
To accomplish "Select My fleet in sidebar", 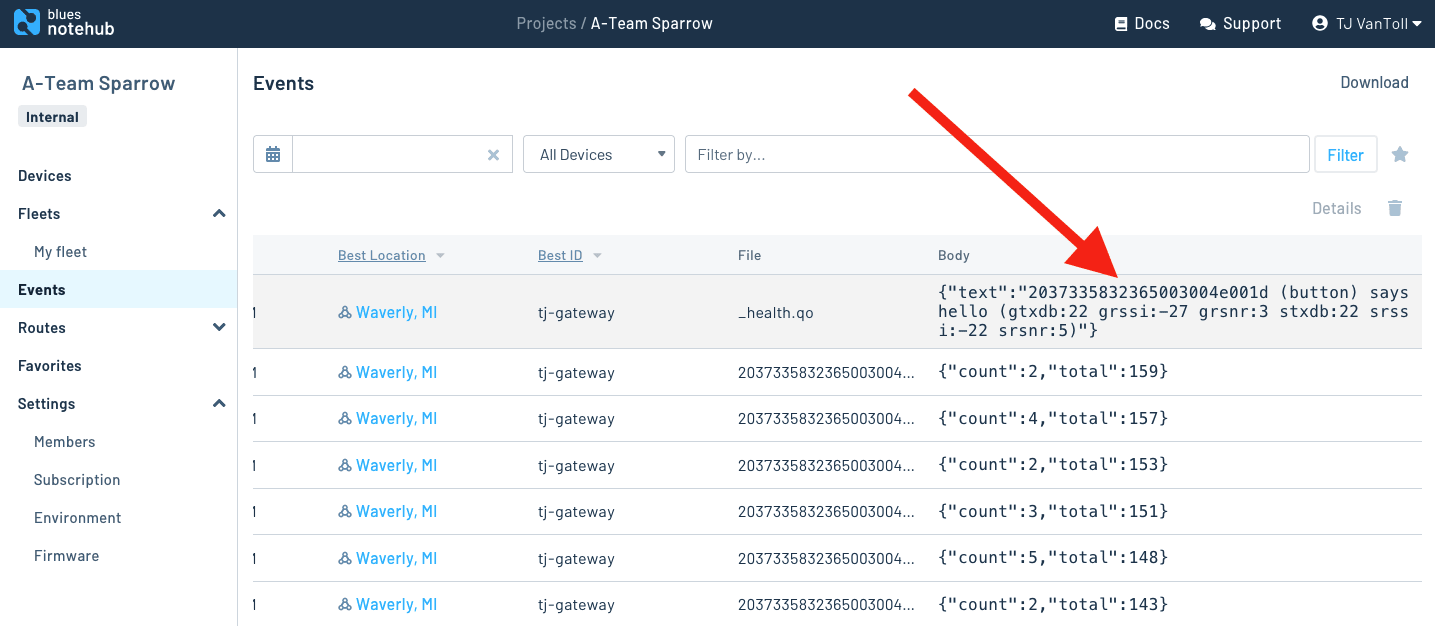I will click(x=60, y=252).
